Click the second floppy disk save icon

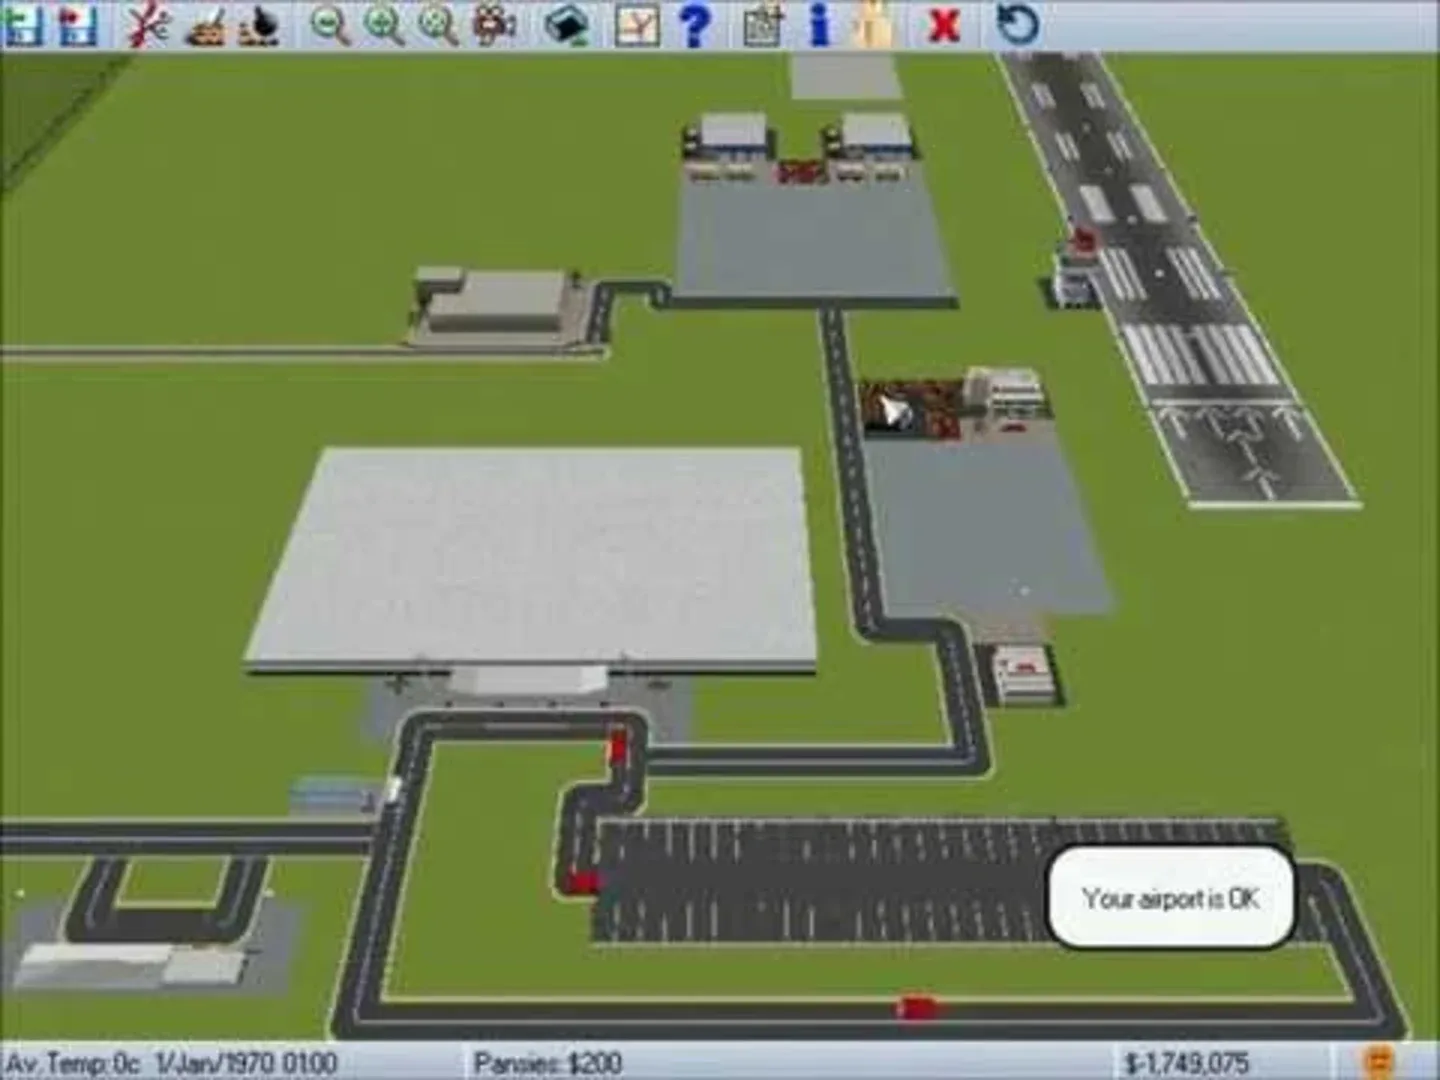77,25
